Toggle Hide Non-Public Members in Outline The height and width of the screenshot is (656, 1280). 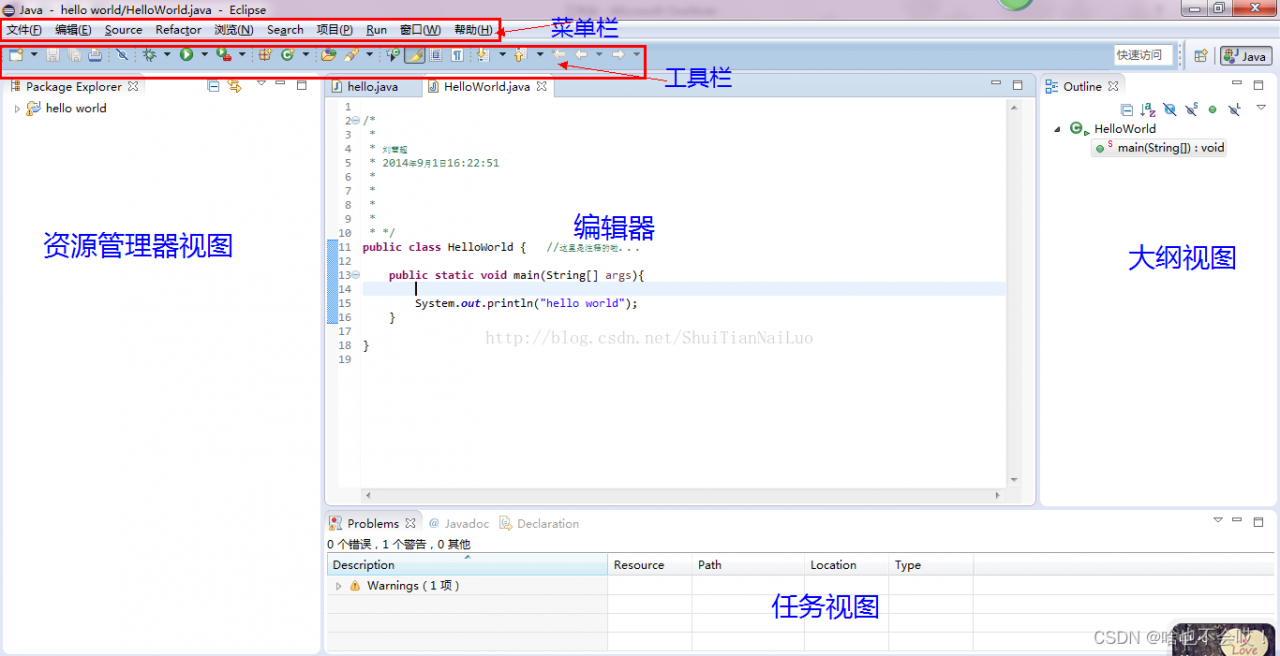click(x=1212, y=110)
